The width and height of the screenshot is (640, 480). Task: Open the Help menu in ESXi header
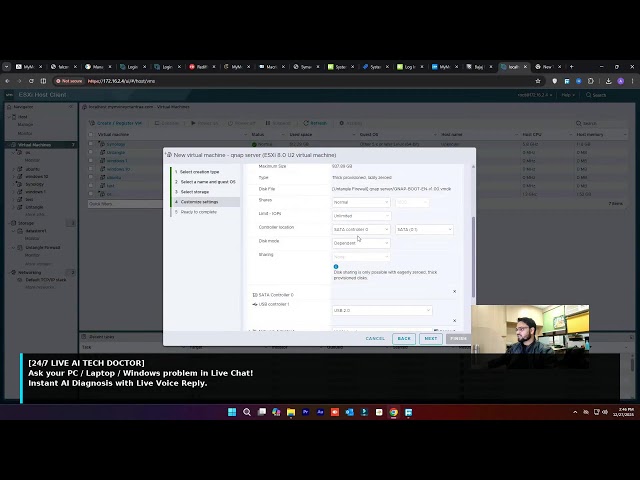coord(567,95)
